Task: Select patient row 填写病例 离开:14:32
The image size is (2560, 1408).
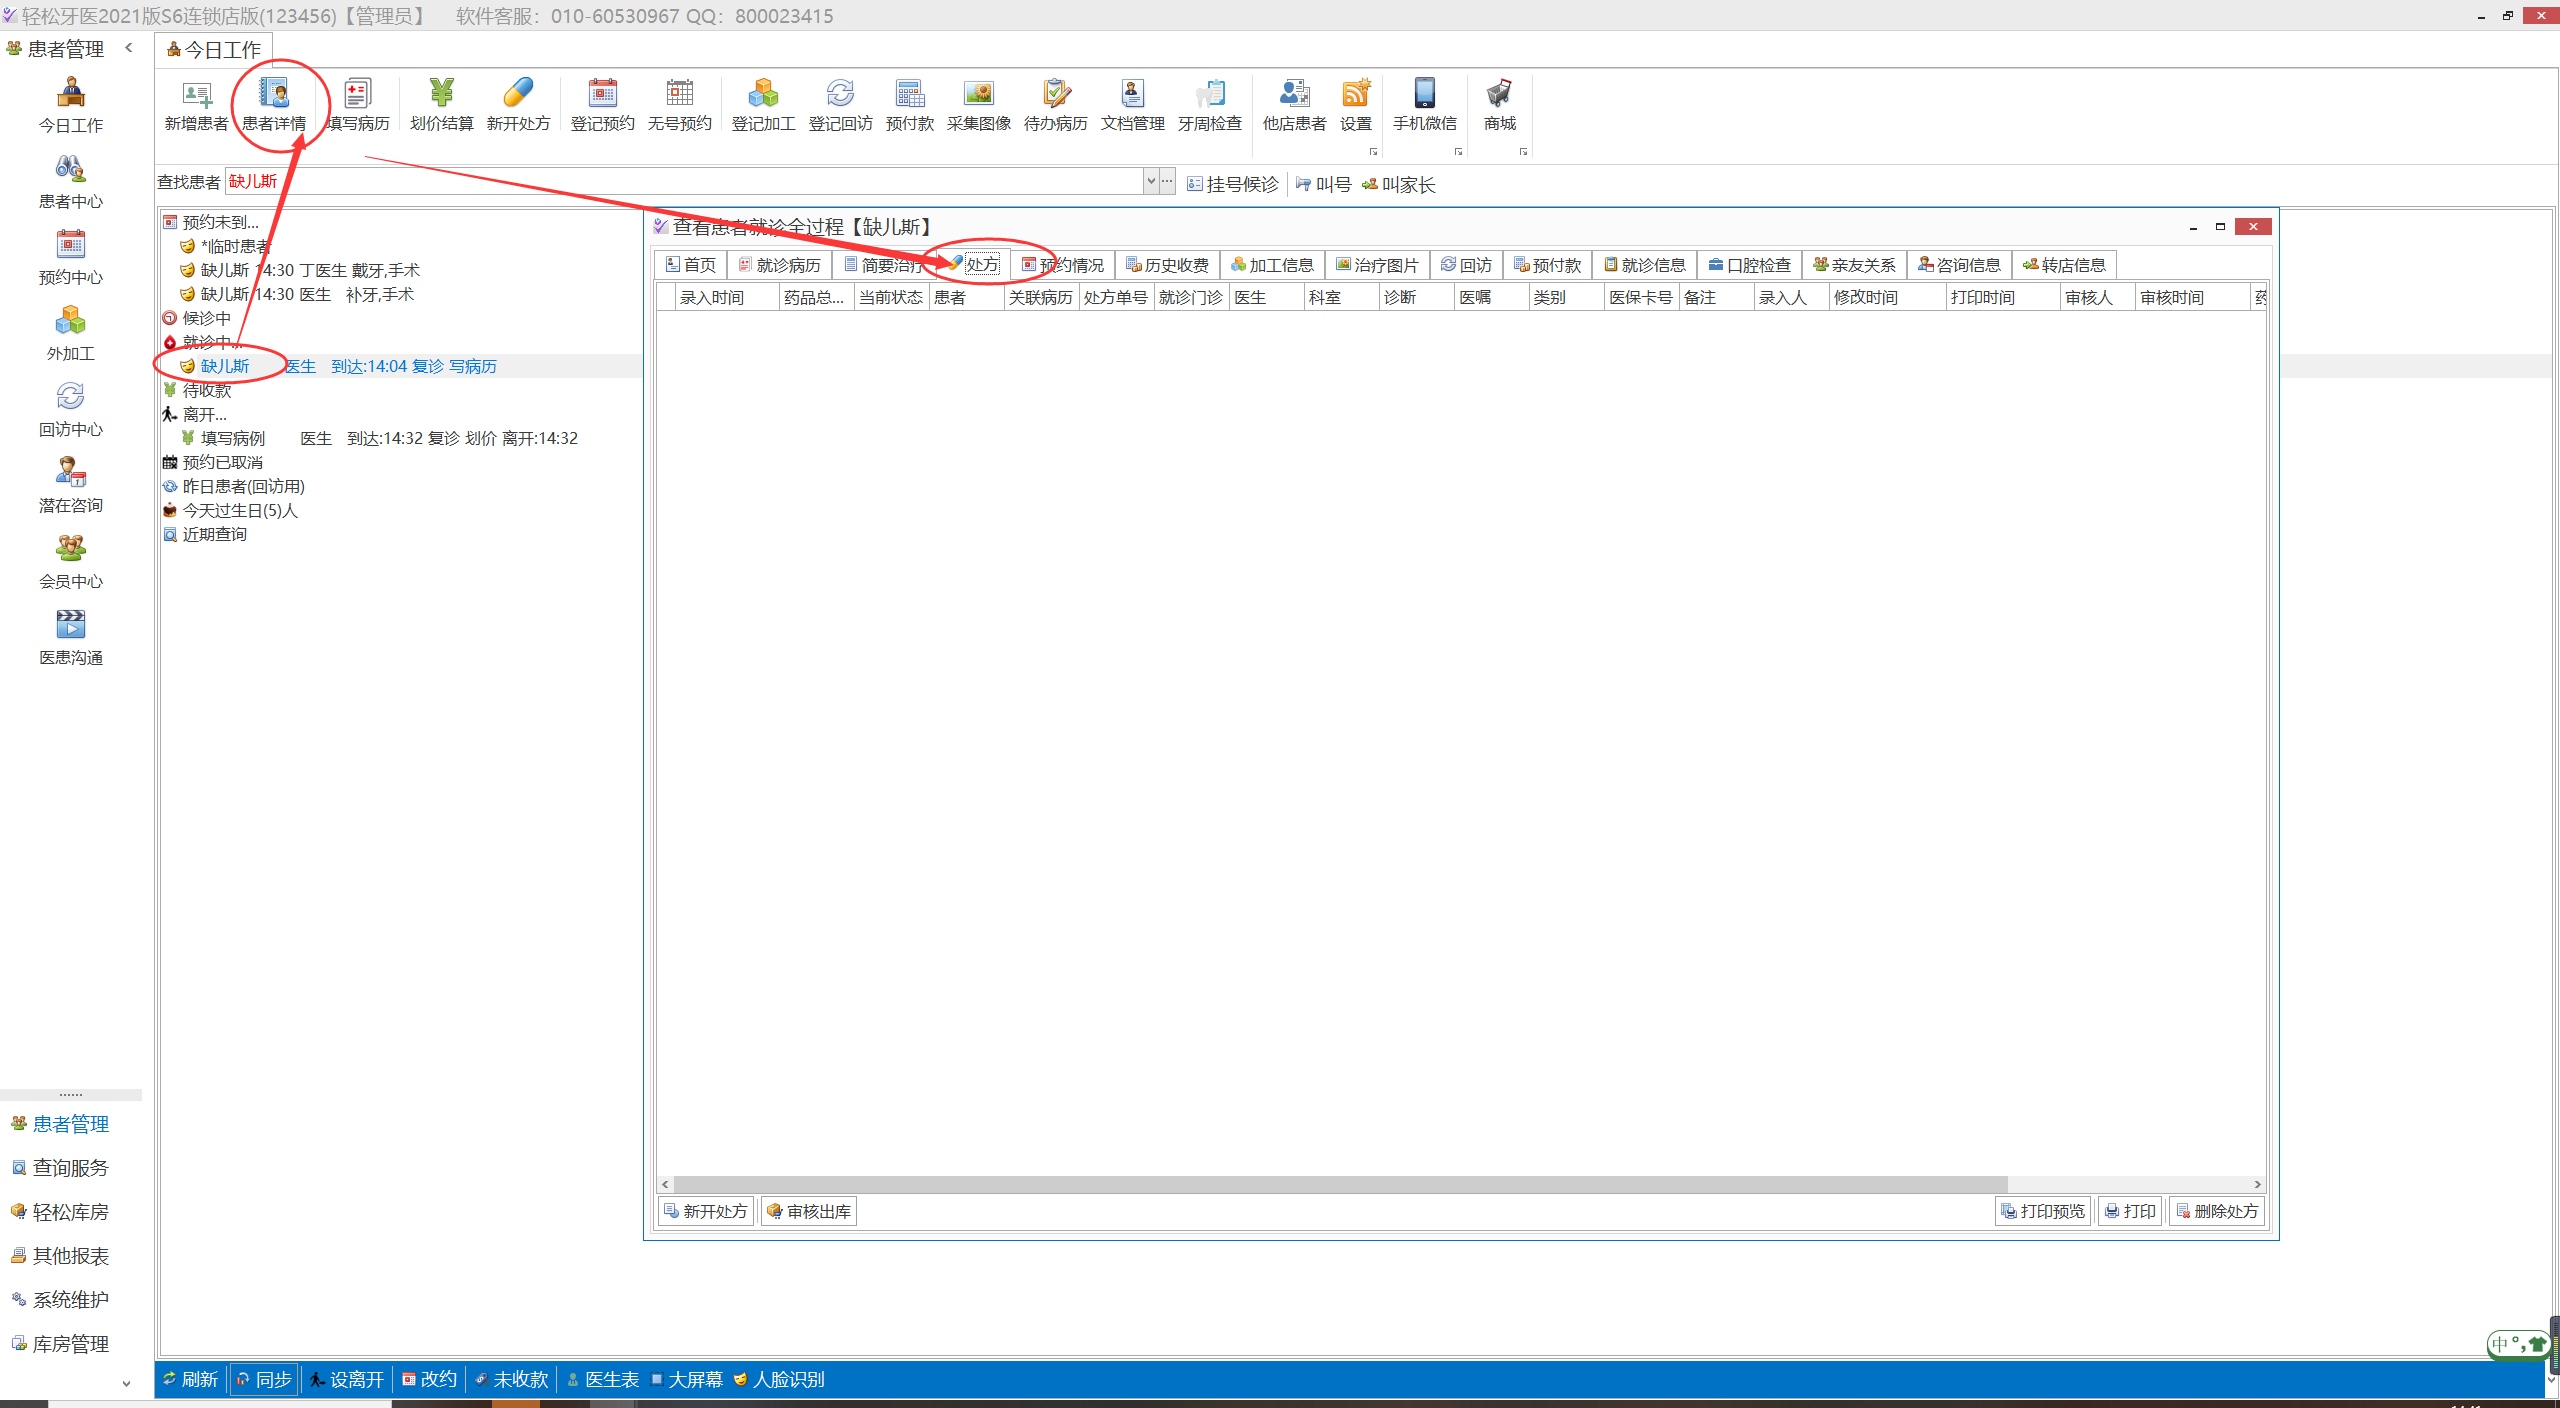Action: (379, 438)
